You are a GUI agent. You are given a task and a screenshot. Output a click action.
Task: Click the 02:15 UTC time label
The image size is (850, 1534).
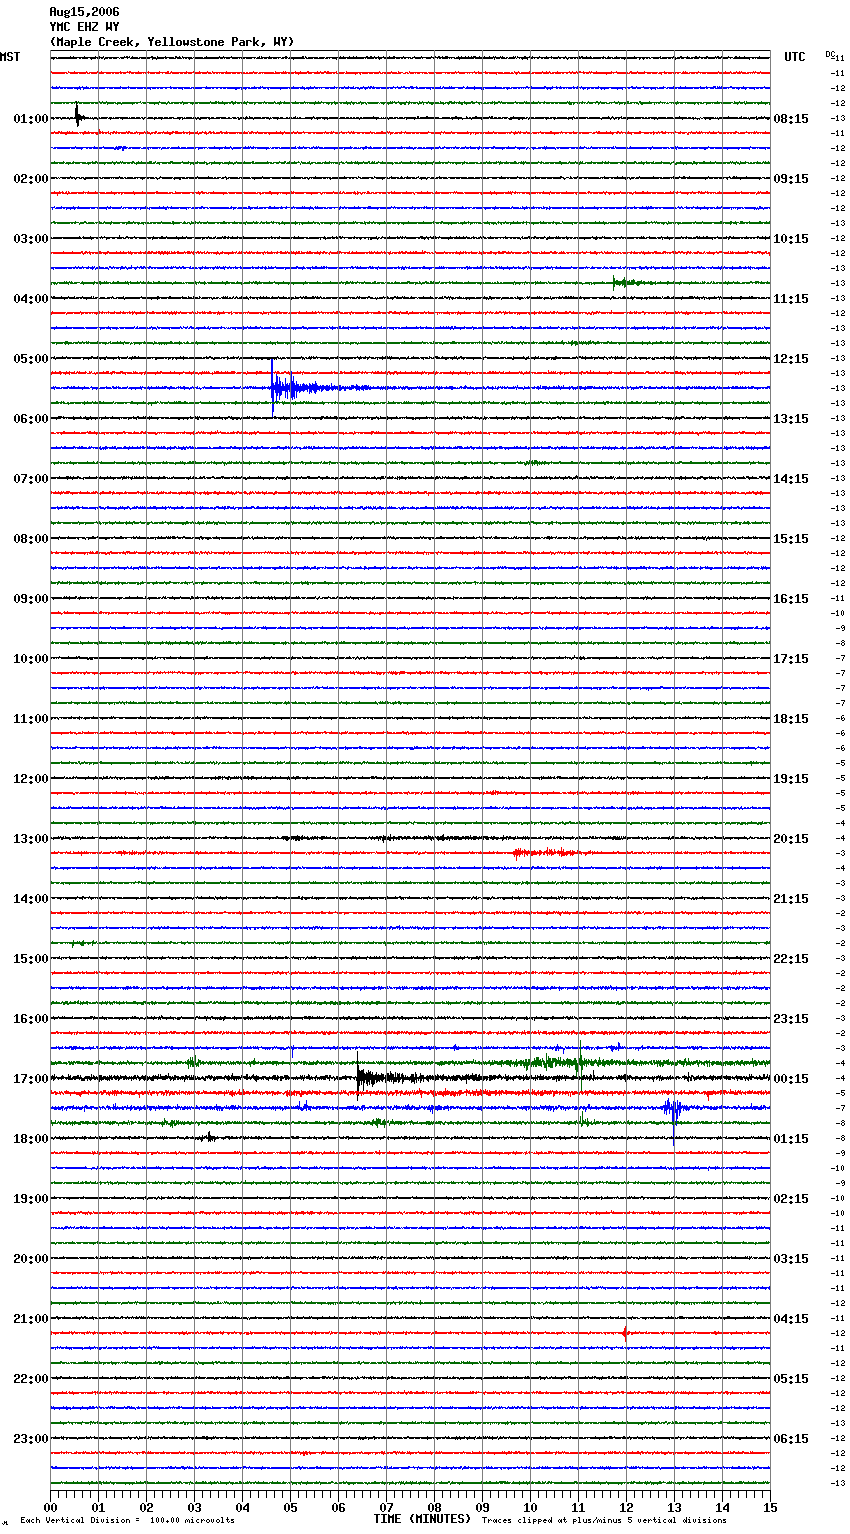(791, 1199)
